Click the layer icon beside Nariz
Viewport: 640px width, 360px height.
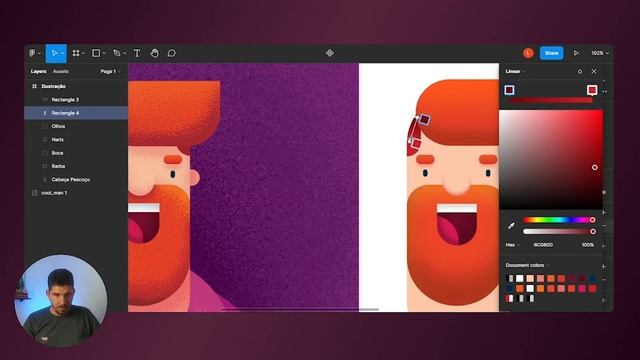point(45,140)
